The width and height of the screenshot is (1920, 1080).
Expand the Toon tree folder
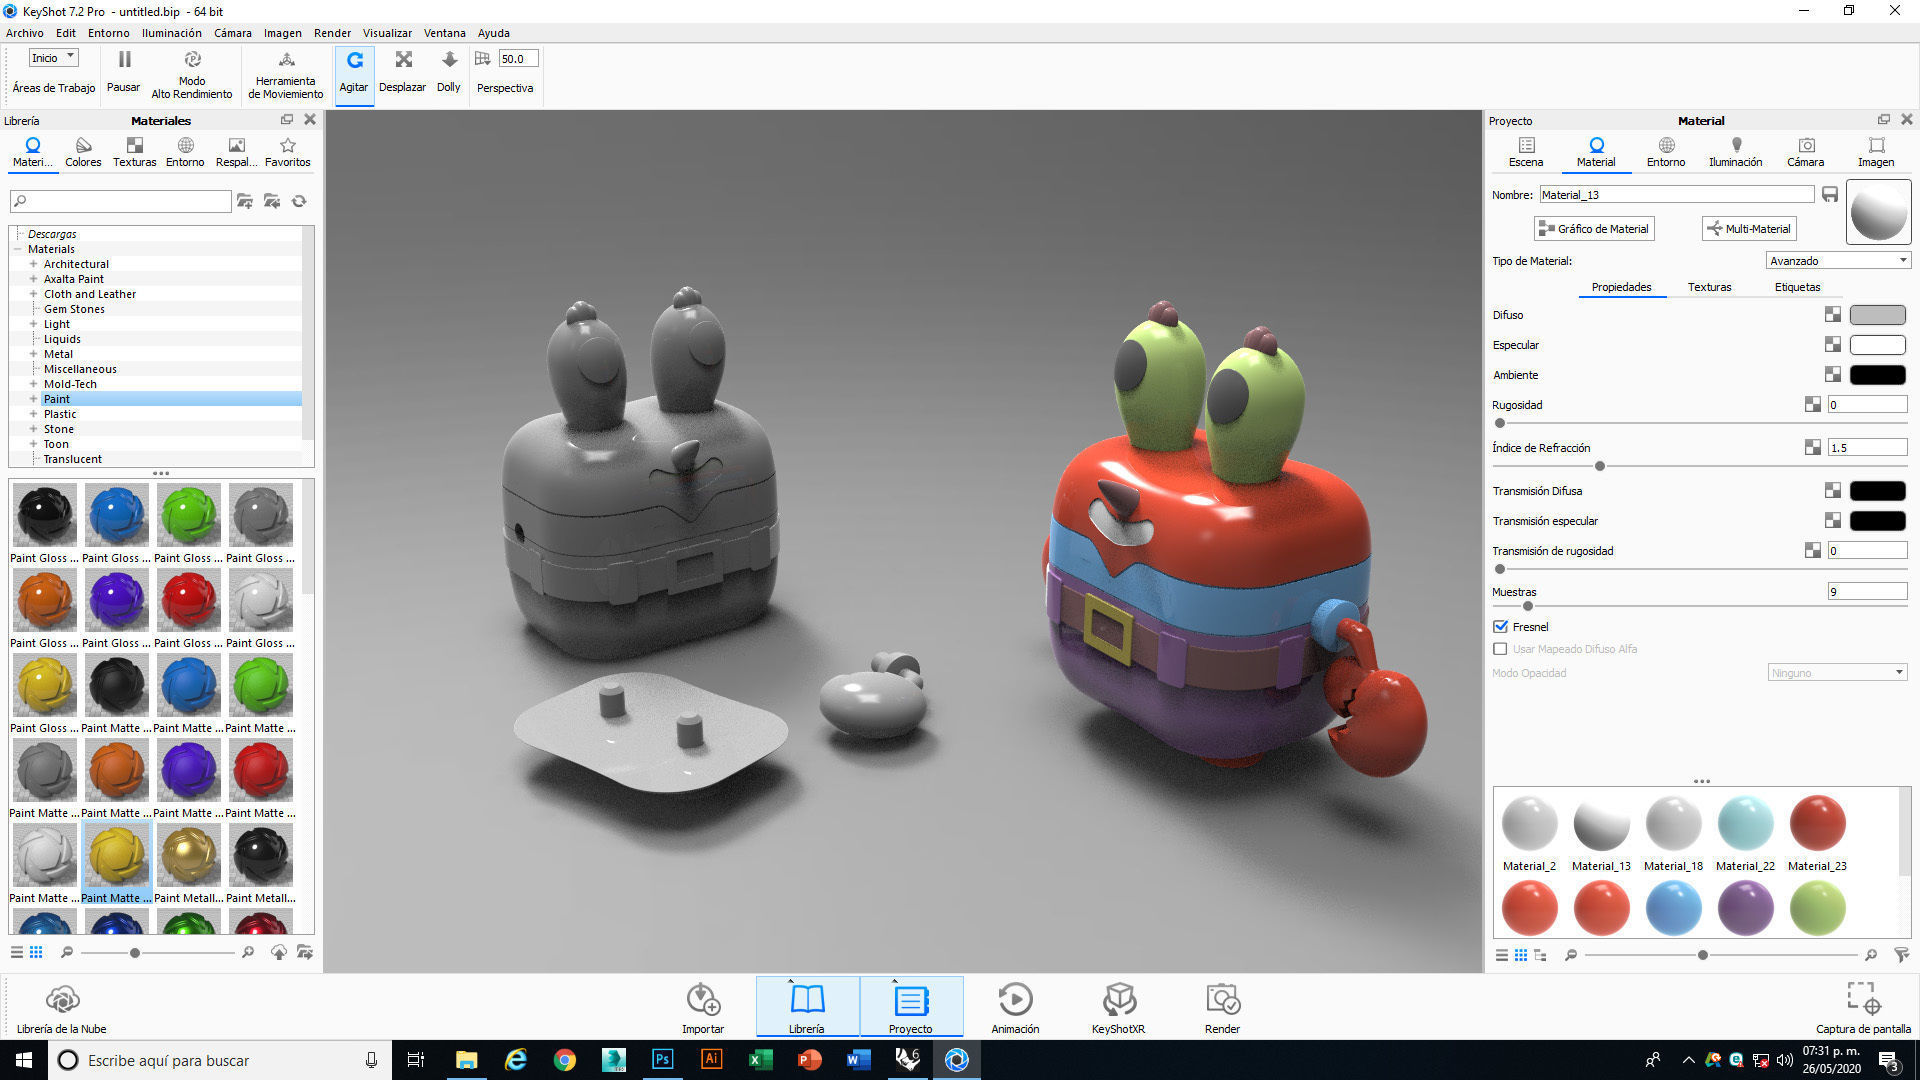click(33, 444)
